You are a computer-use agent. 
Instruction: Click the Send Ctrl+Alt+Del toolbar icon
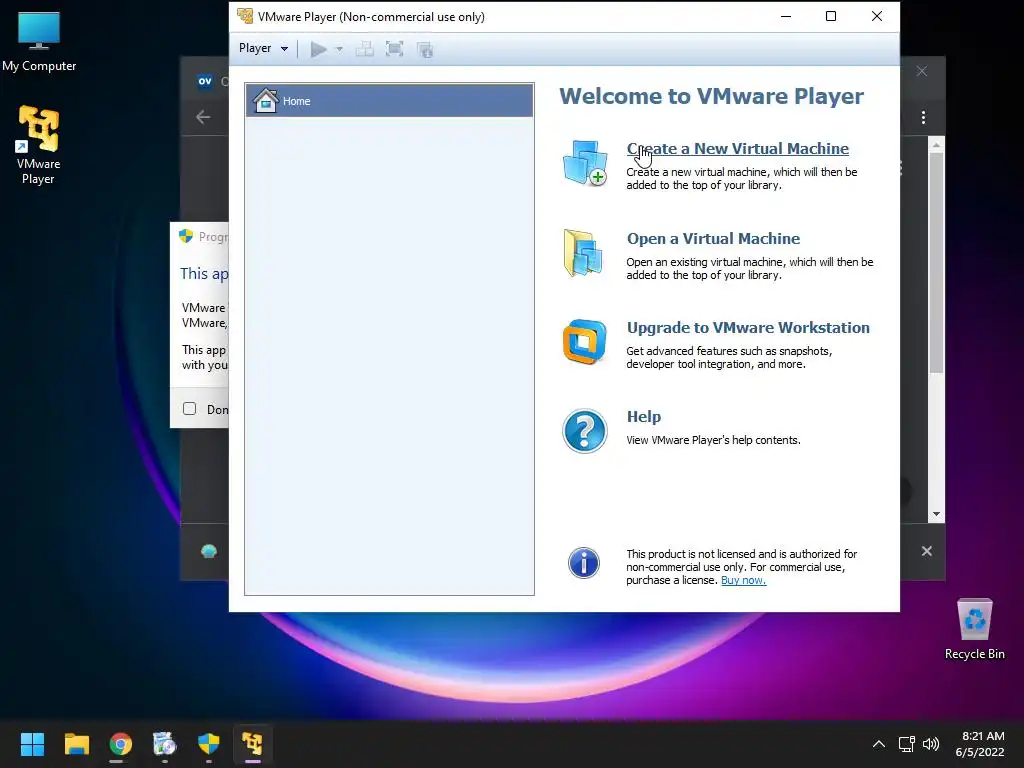[x=364, y=49]
